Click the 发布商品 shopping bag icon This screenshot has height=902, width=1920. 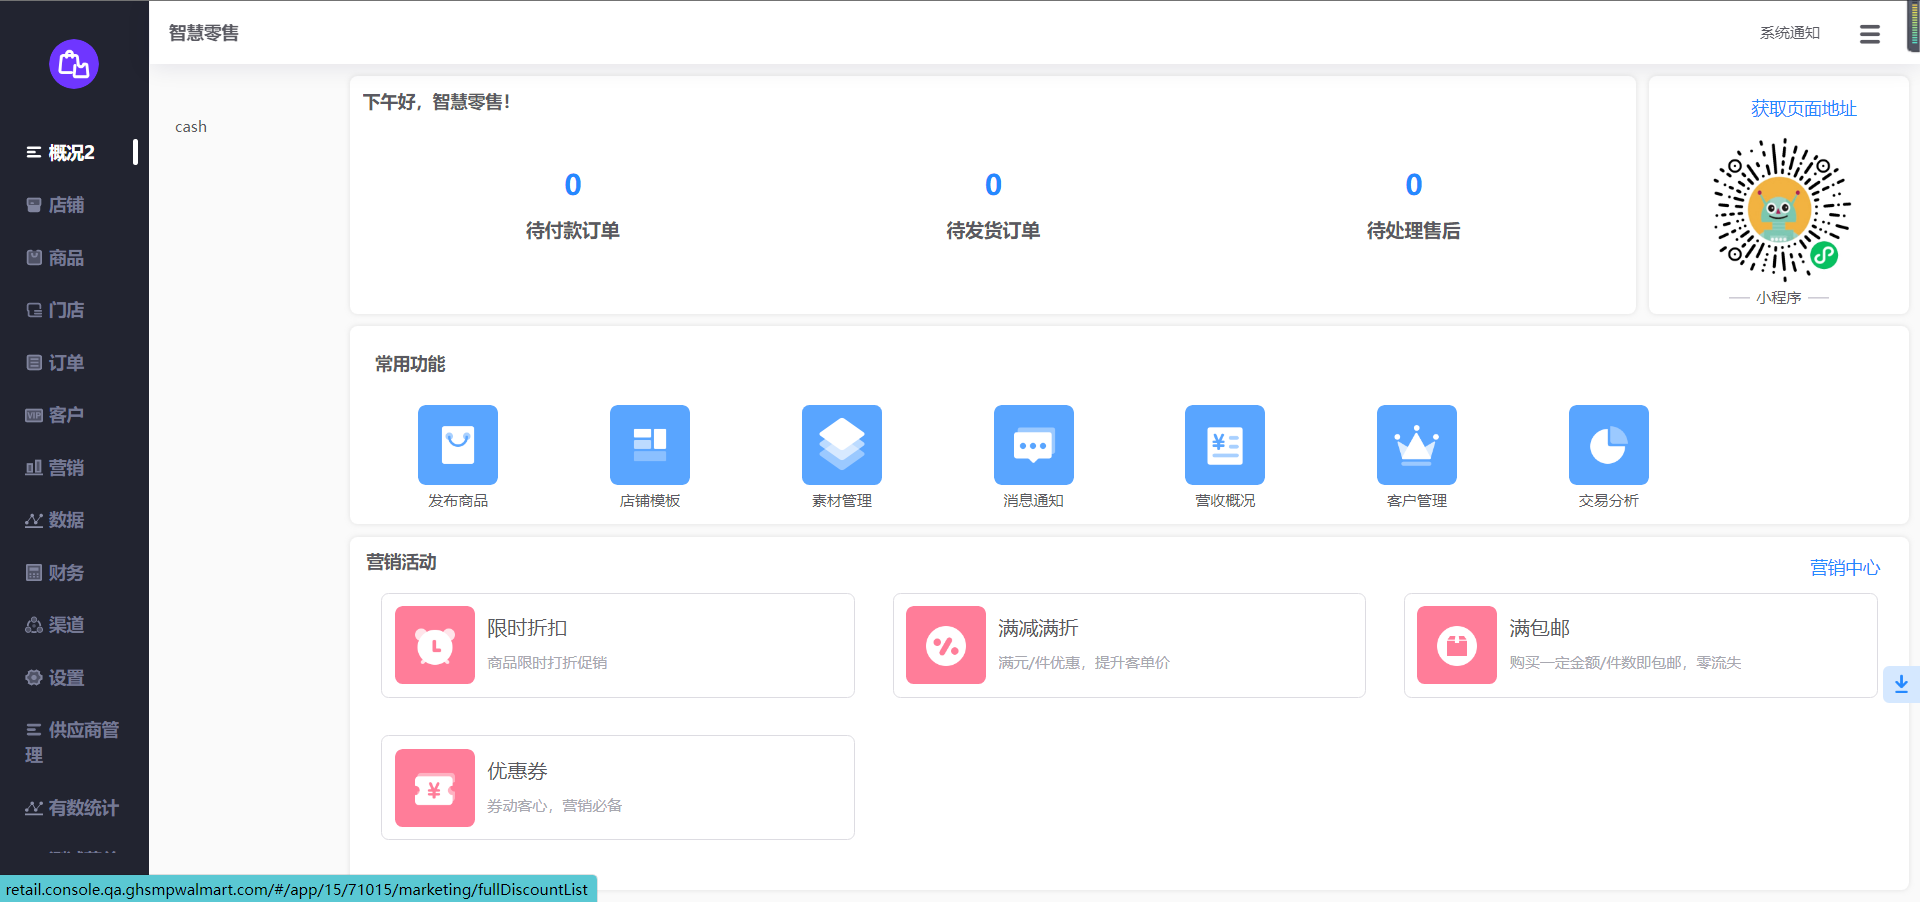457,445
